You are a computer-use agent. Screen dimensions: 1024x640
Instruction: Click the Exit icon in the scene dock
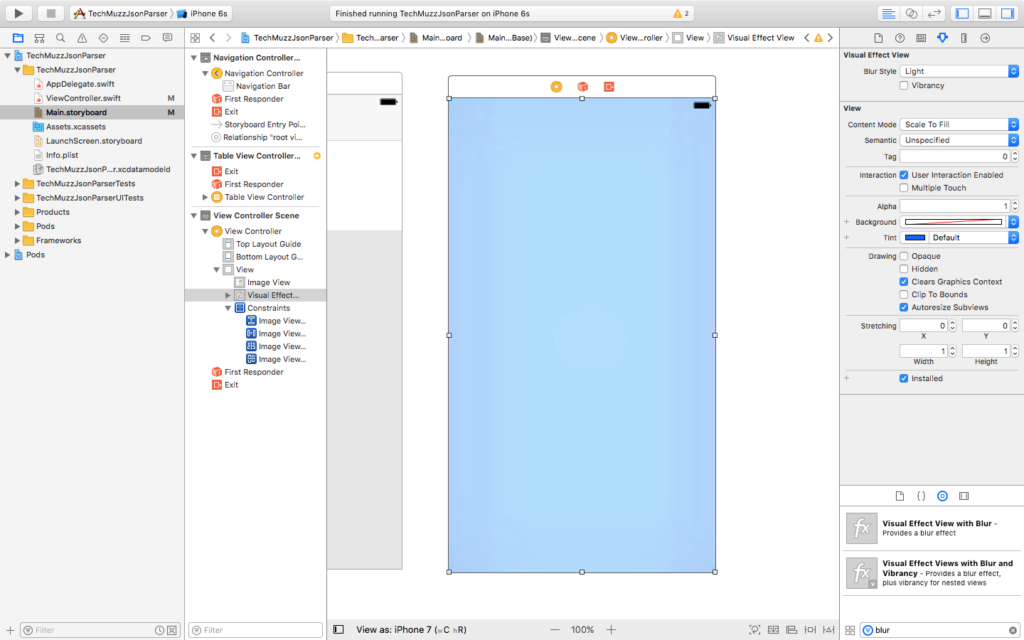(x=609, y=87)
